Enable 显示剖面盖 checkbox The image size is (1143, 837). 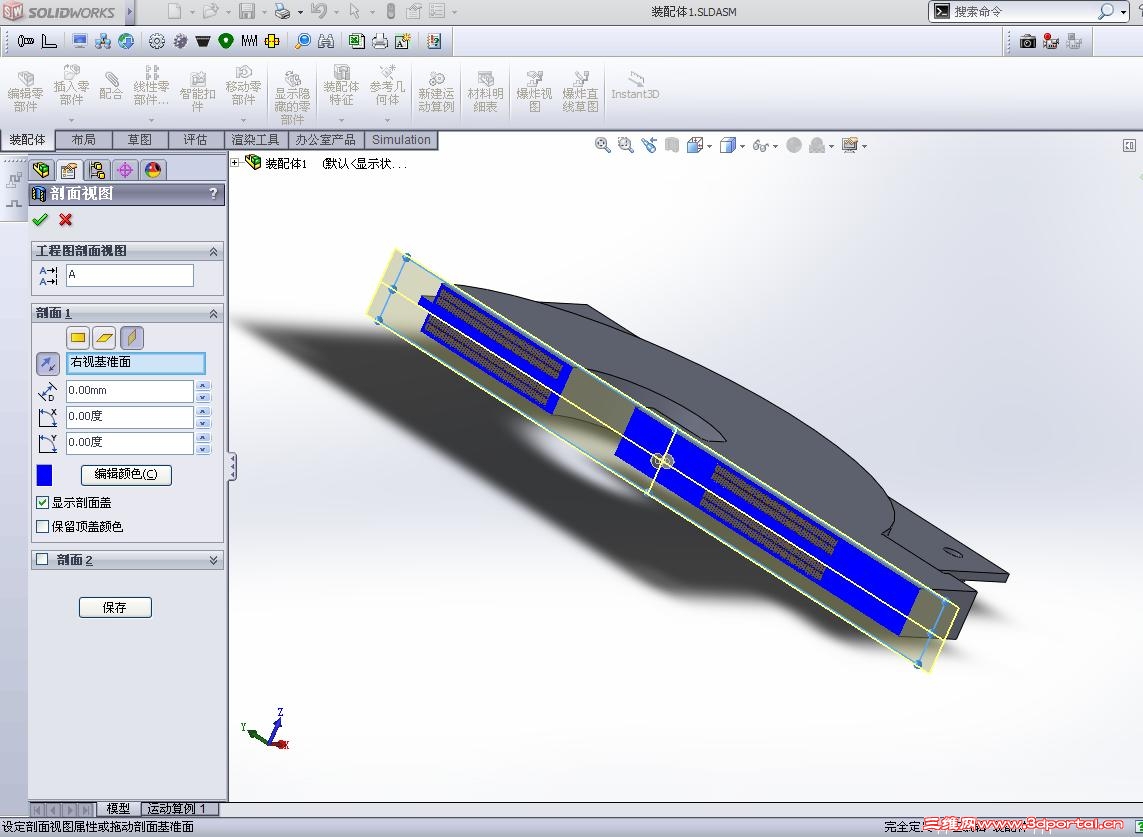click(42, 502)
